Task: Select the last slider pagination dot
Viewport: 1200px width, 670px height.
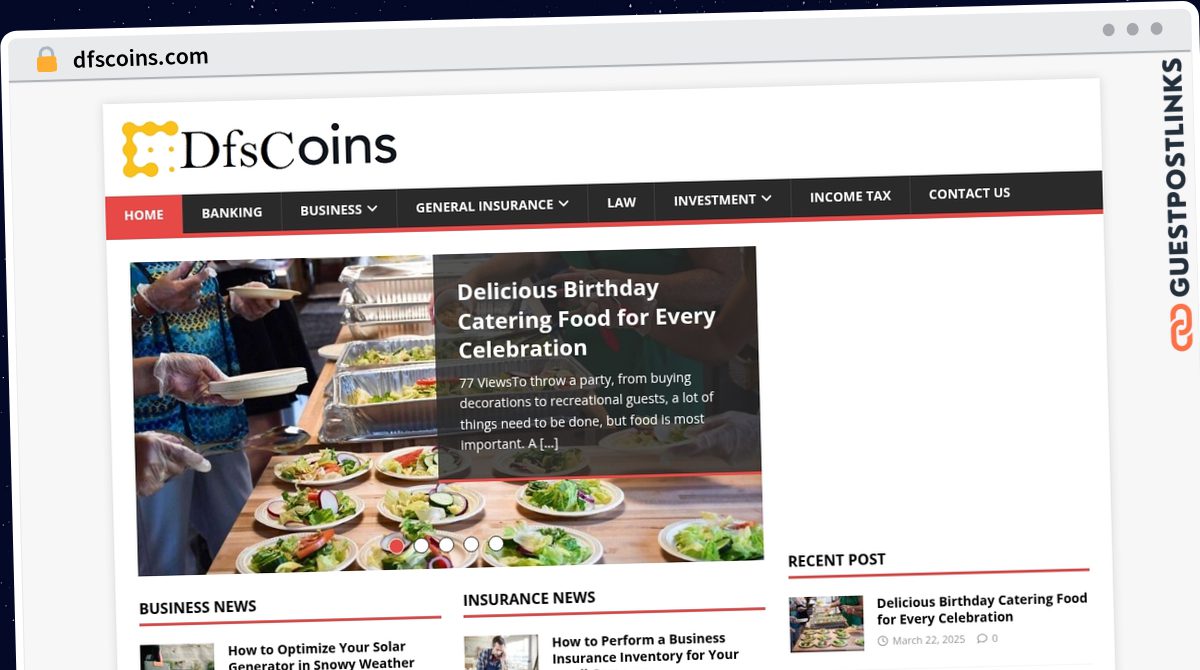Action: click(496, 544)
